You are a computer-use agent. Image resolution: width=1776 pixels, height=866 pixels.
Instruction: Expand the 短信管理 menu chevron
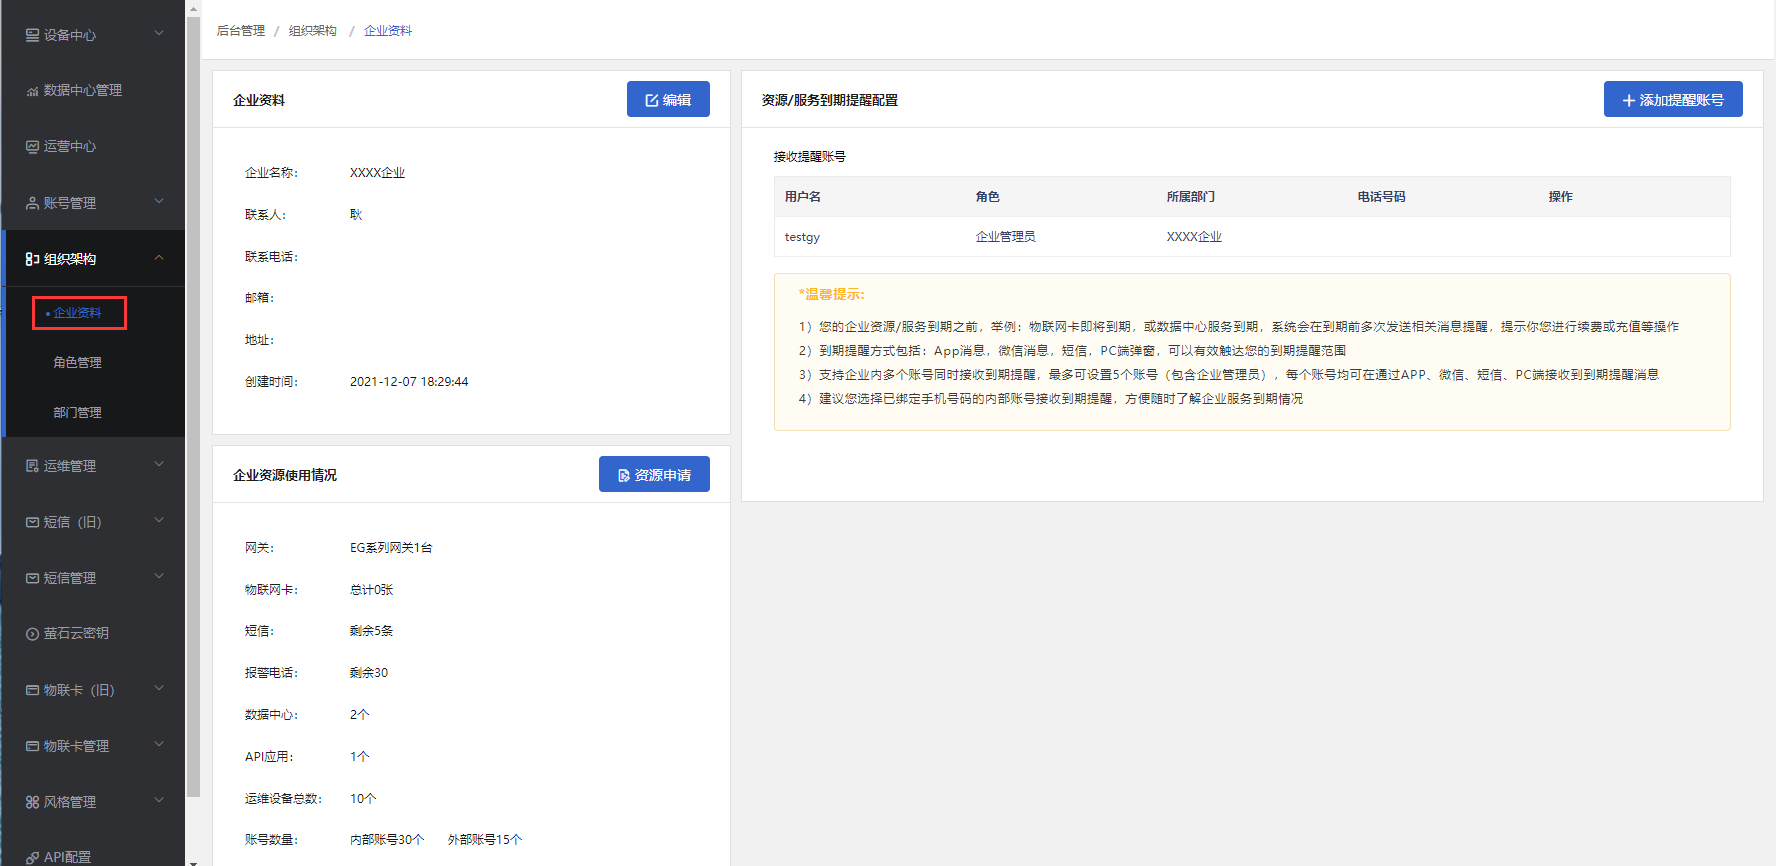[x=159, y=577]
